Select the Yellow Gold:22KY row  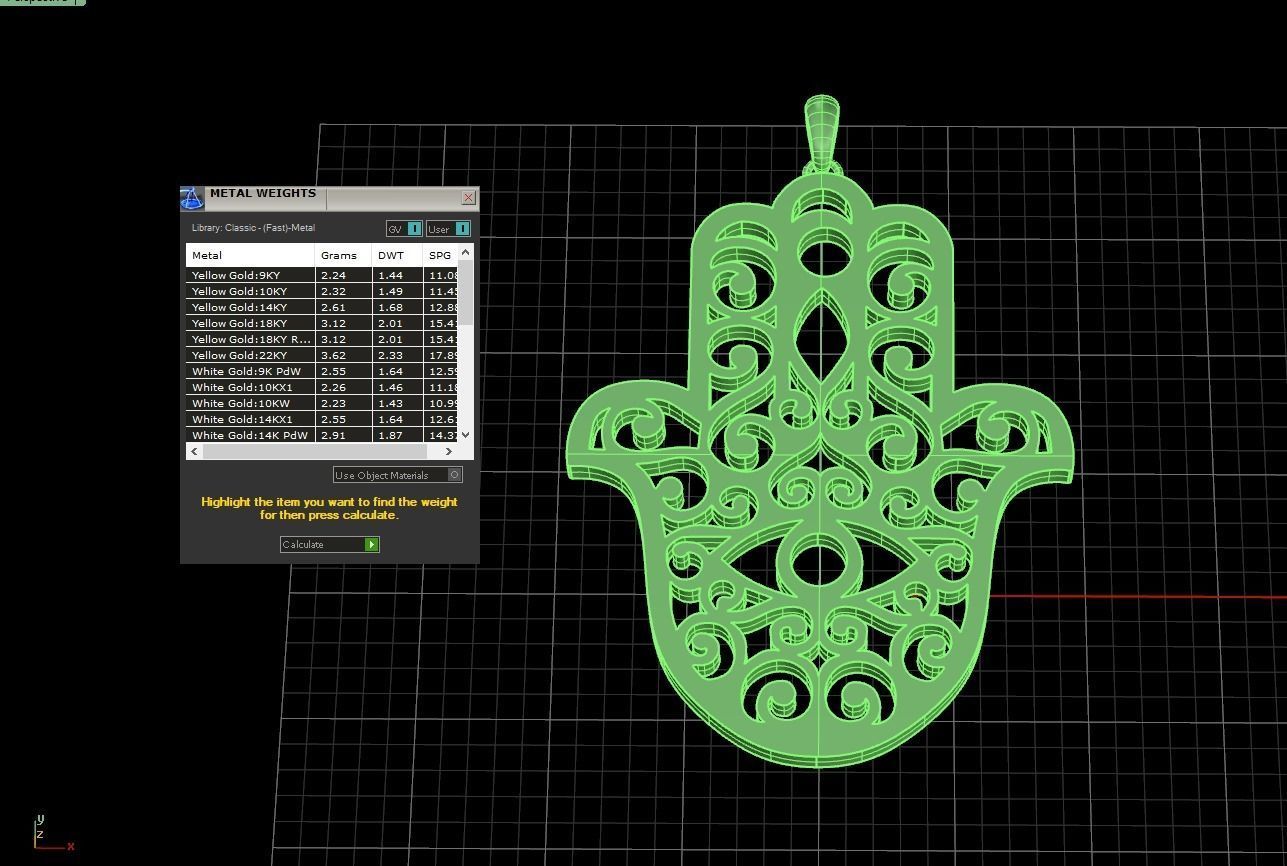click(322, 355)
